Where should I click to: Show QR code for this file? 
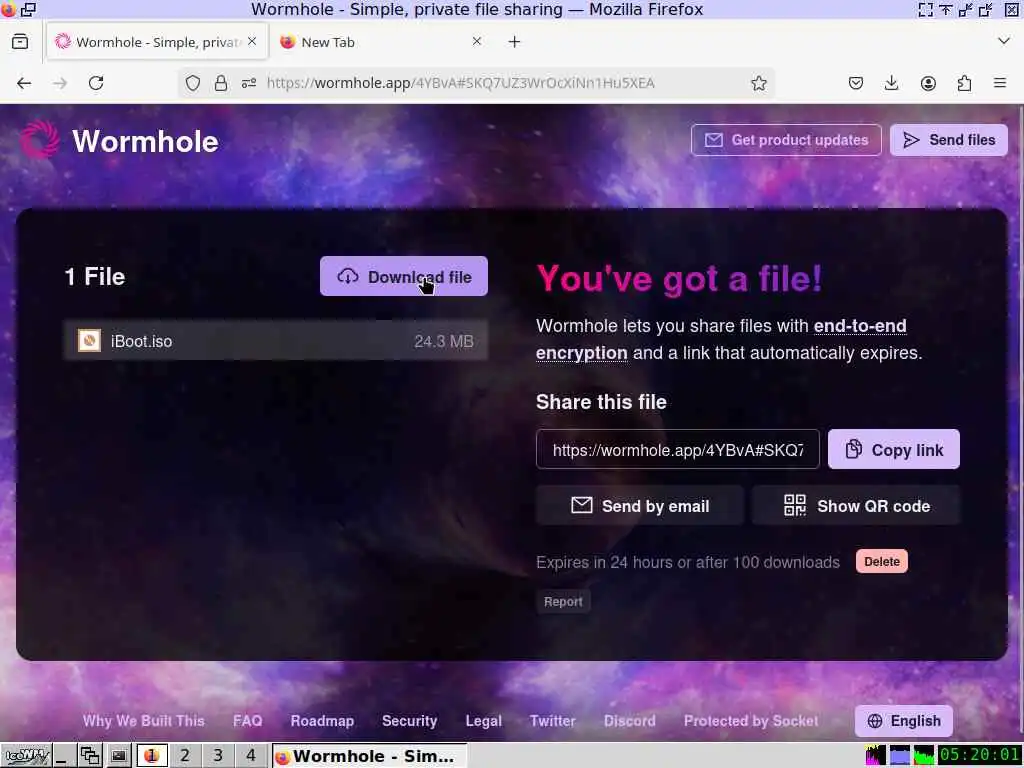[856, 505]
